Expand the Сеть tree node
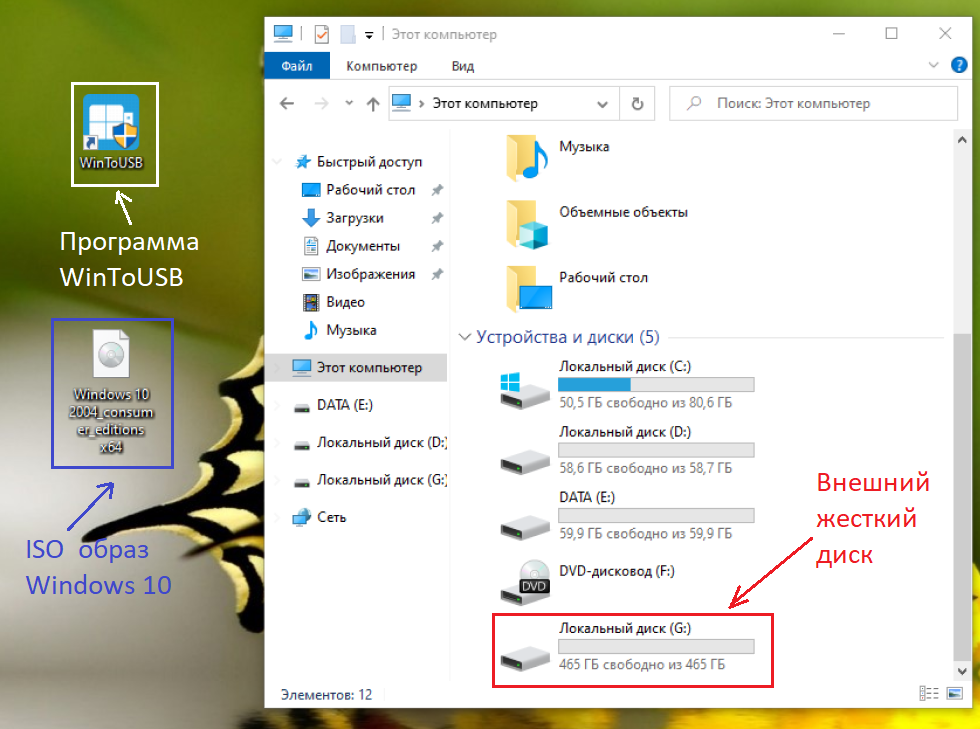980x729 pixels. click(x=277, y=517)
